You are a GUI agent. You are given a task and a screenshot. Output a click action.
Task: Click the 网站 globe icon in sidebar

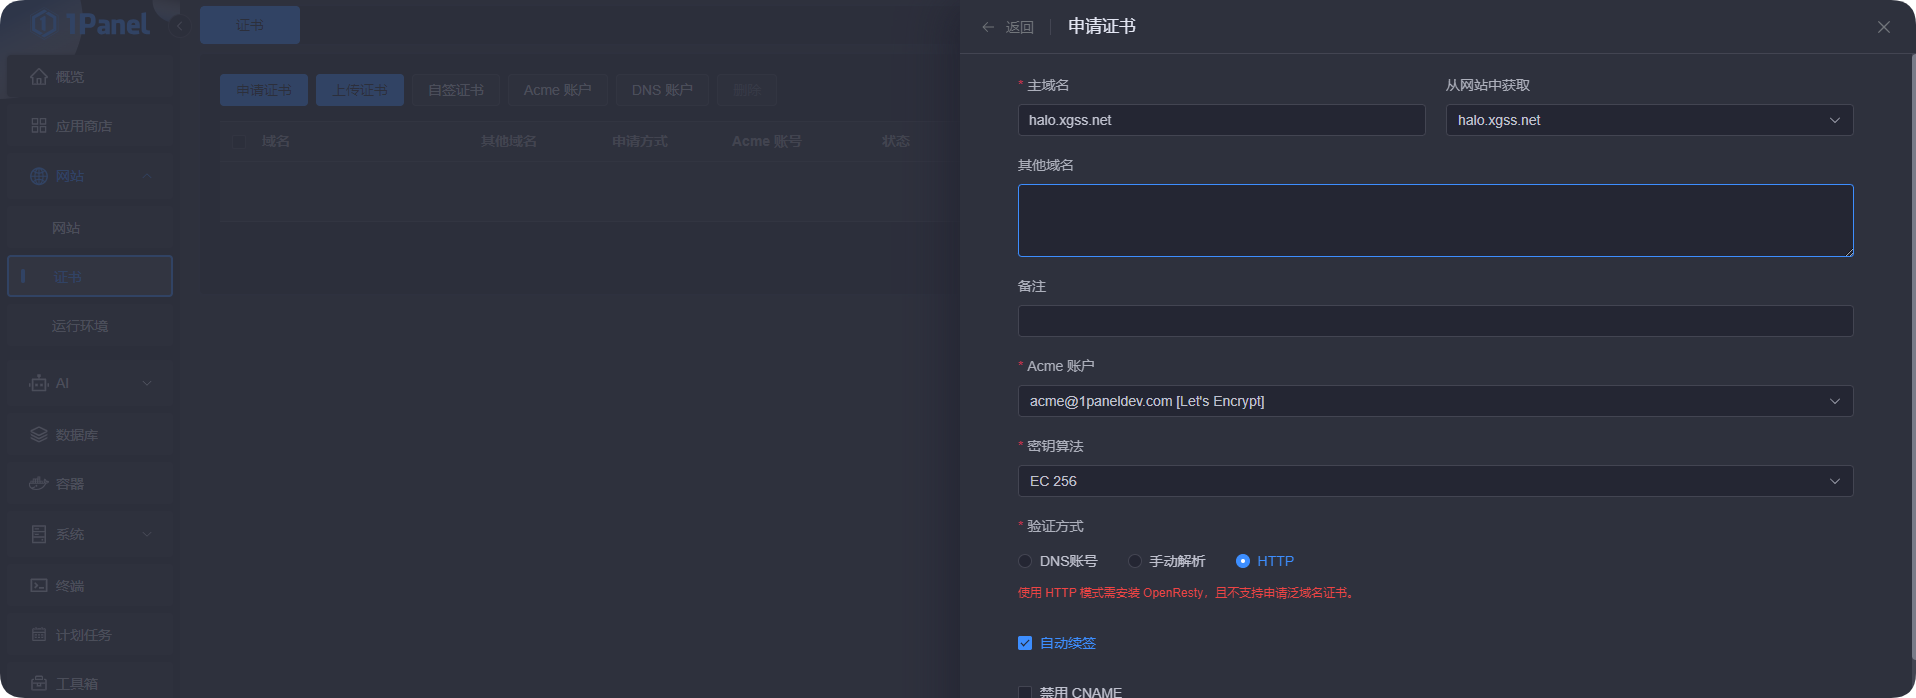(39, 176)
